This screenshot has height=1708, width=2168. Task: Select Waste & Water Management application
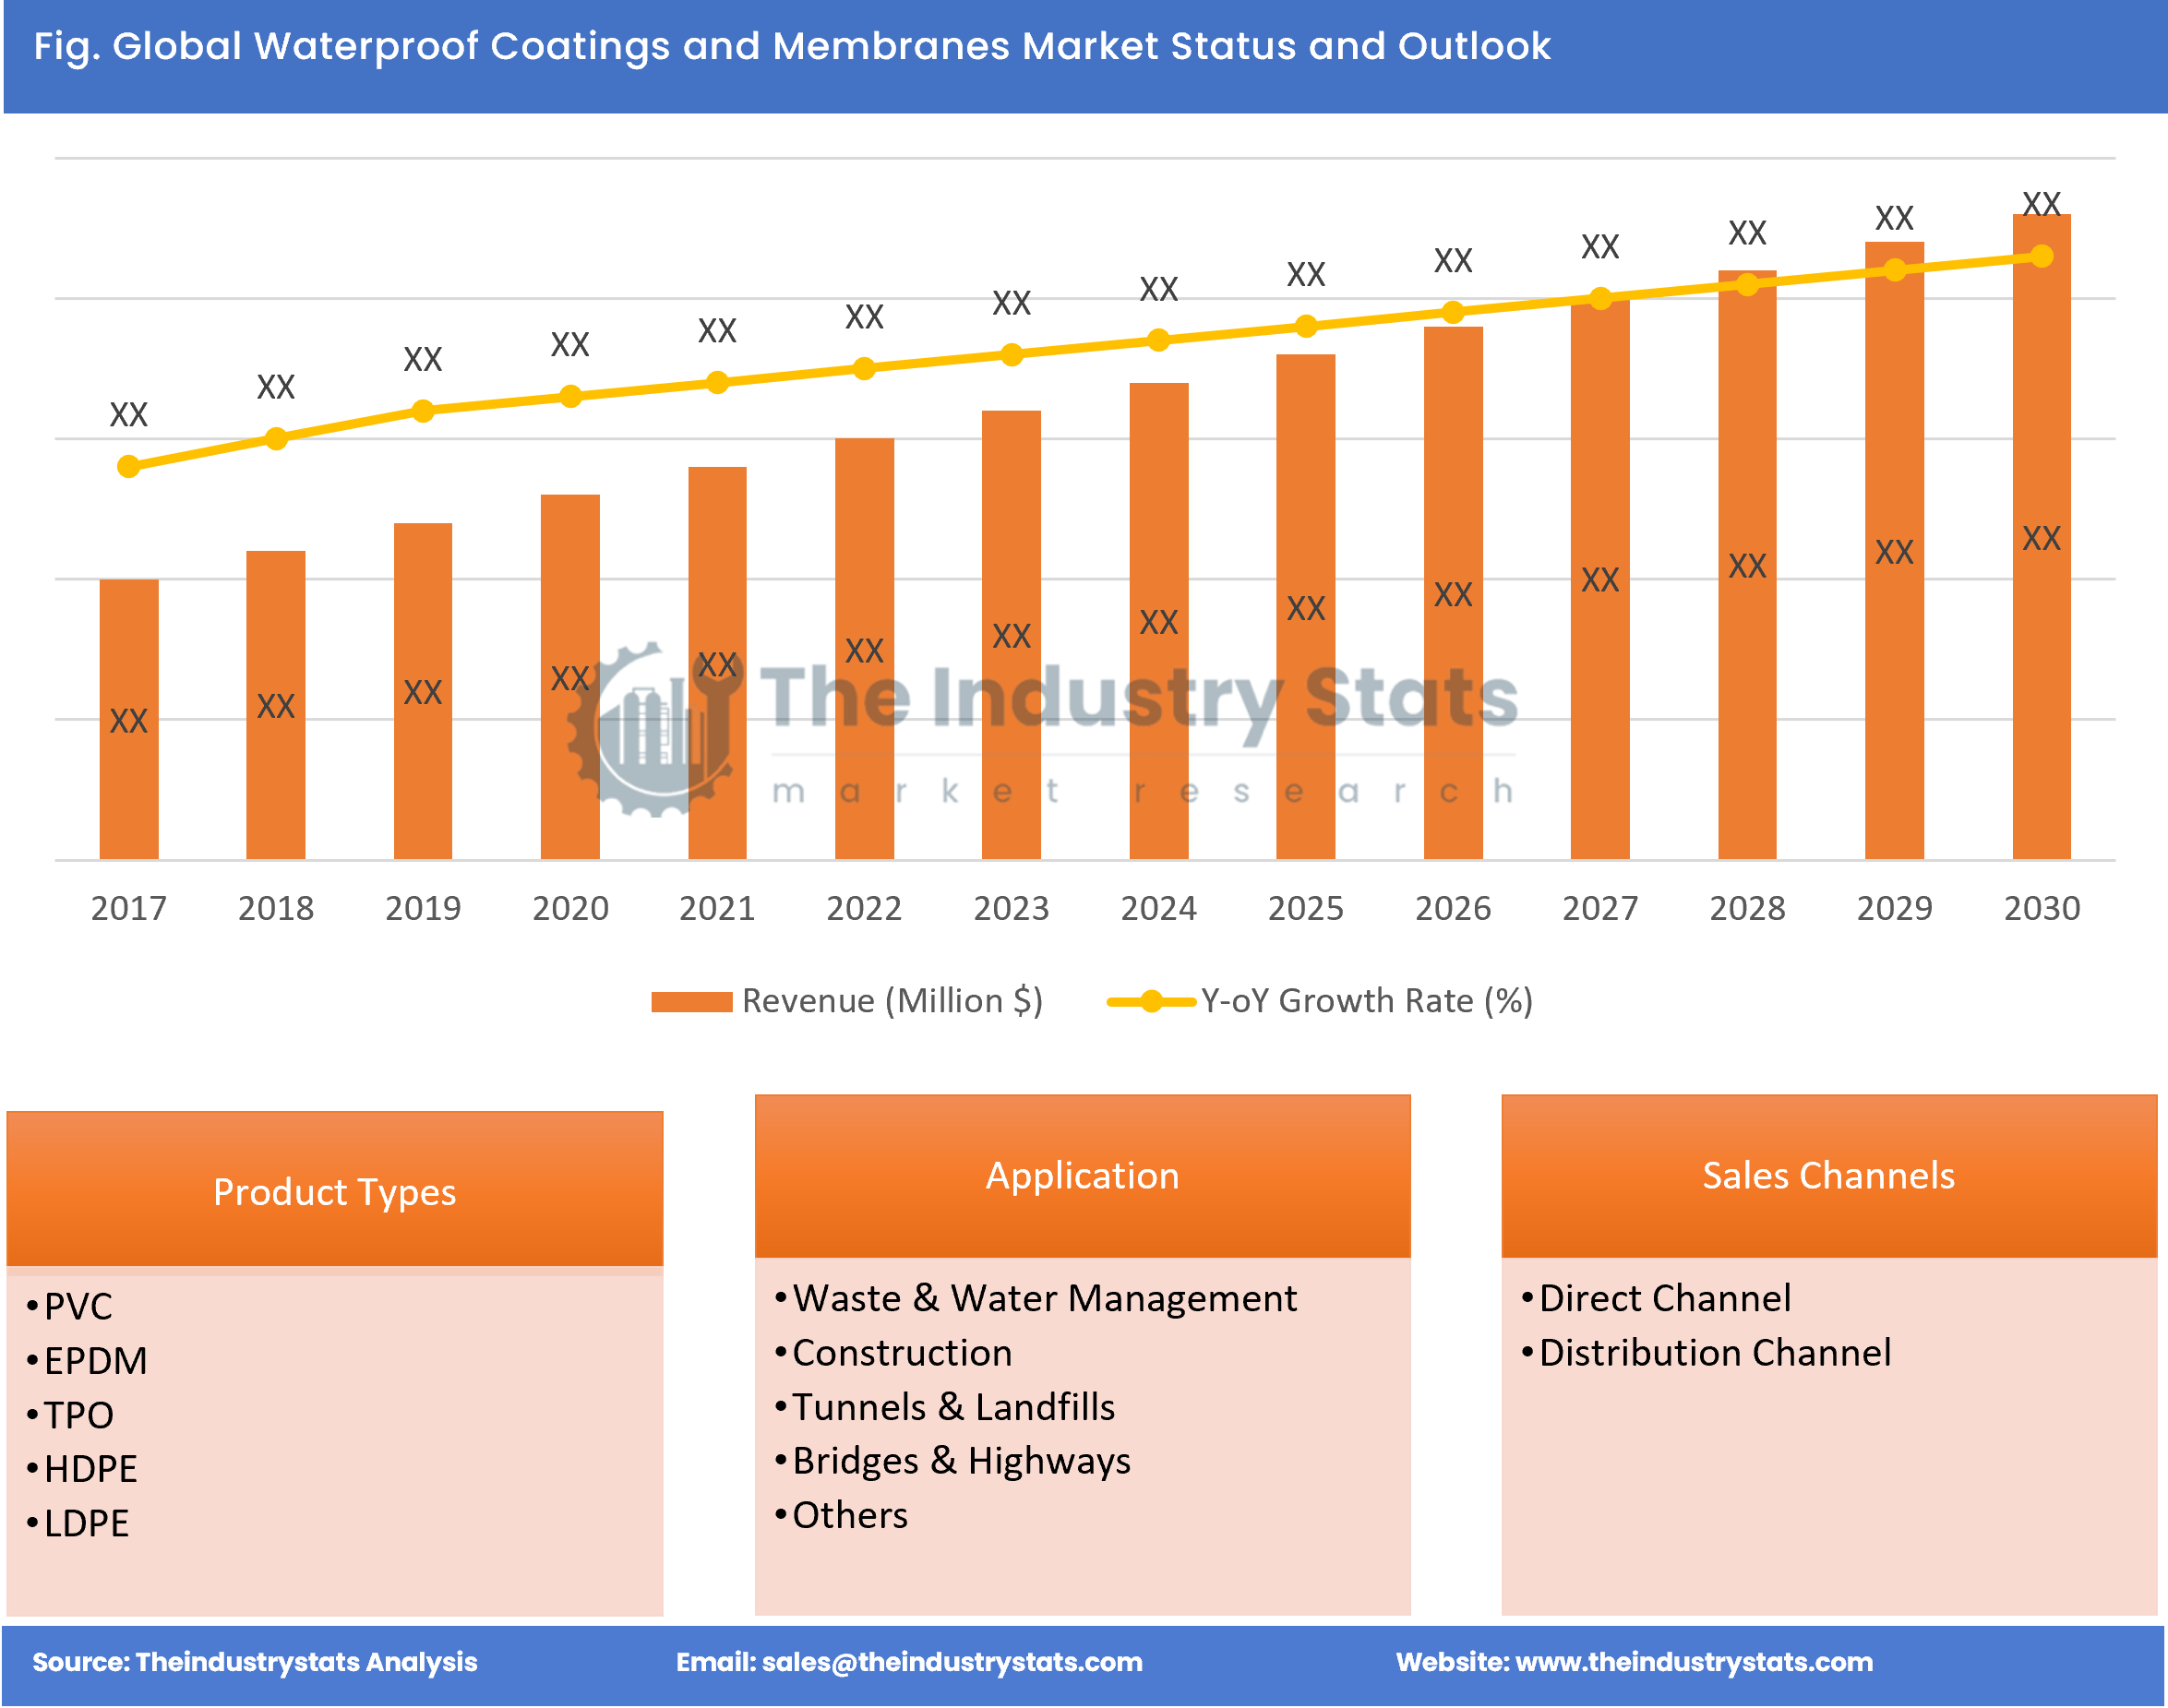1044,1298
